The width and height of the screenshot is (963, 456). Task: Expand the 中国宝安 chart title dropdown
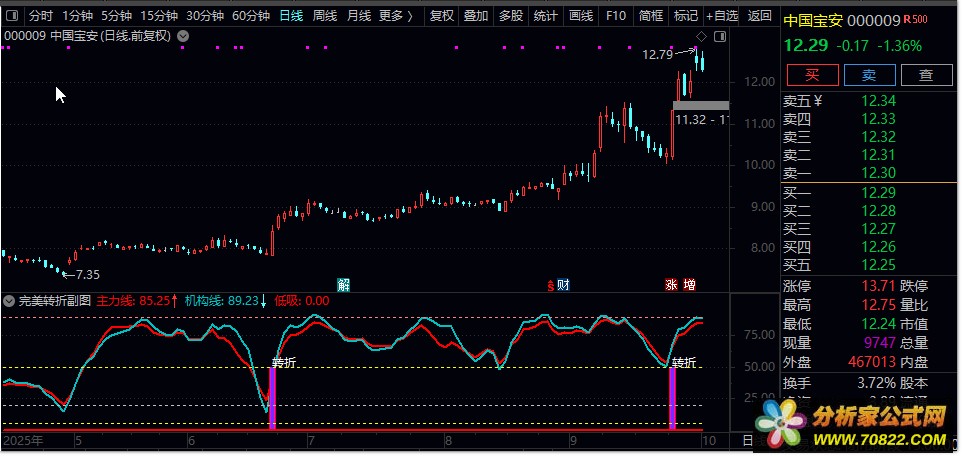pyautogui.click(x=182, y=37)
